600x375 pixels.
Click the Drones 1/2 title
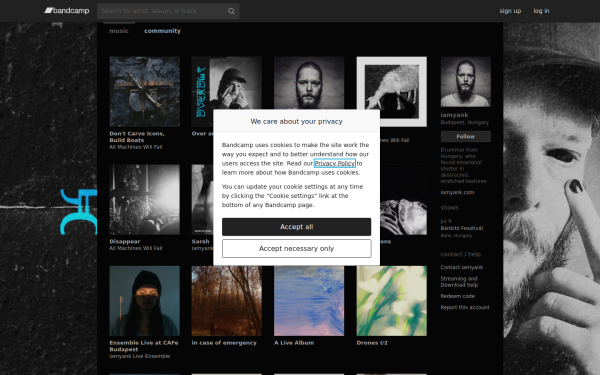[x=372, y=343]
